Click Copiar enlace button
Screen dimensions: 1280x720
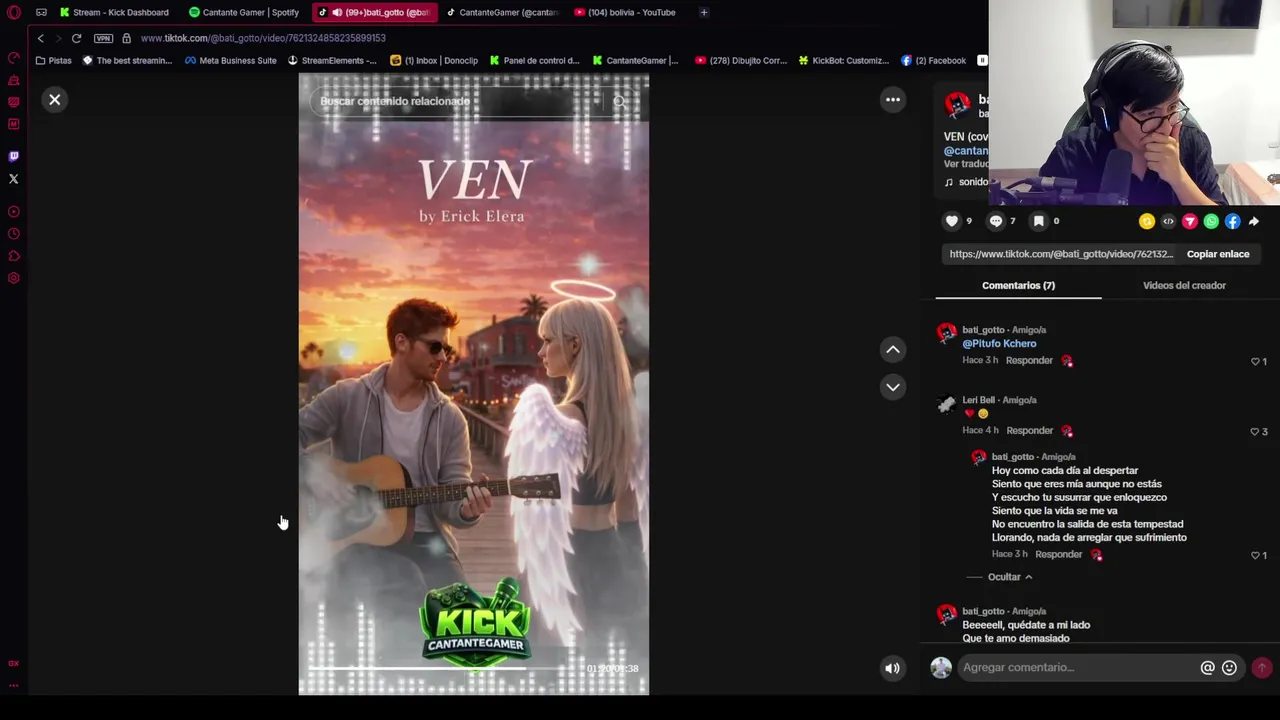1218,254
